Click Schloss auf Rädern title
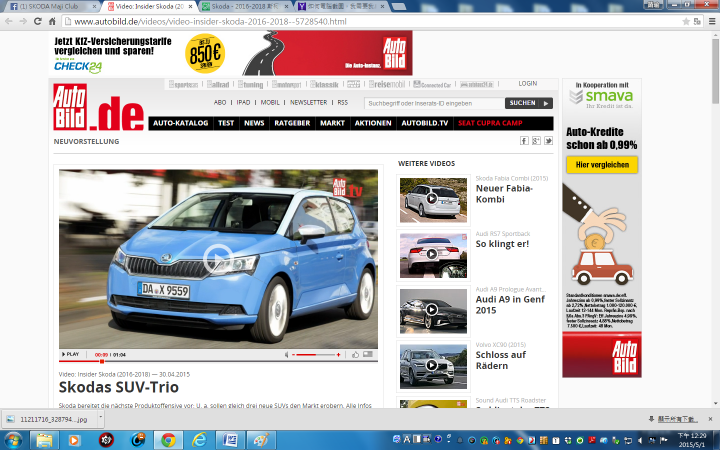Viewport: 720px width, 450px height. click(x=501, y=360)
